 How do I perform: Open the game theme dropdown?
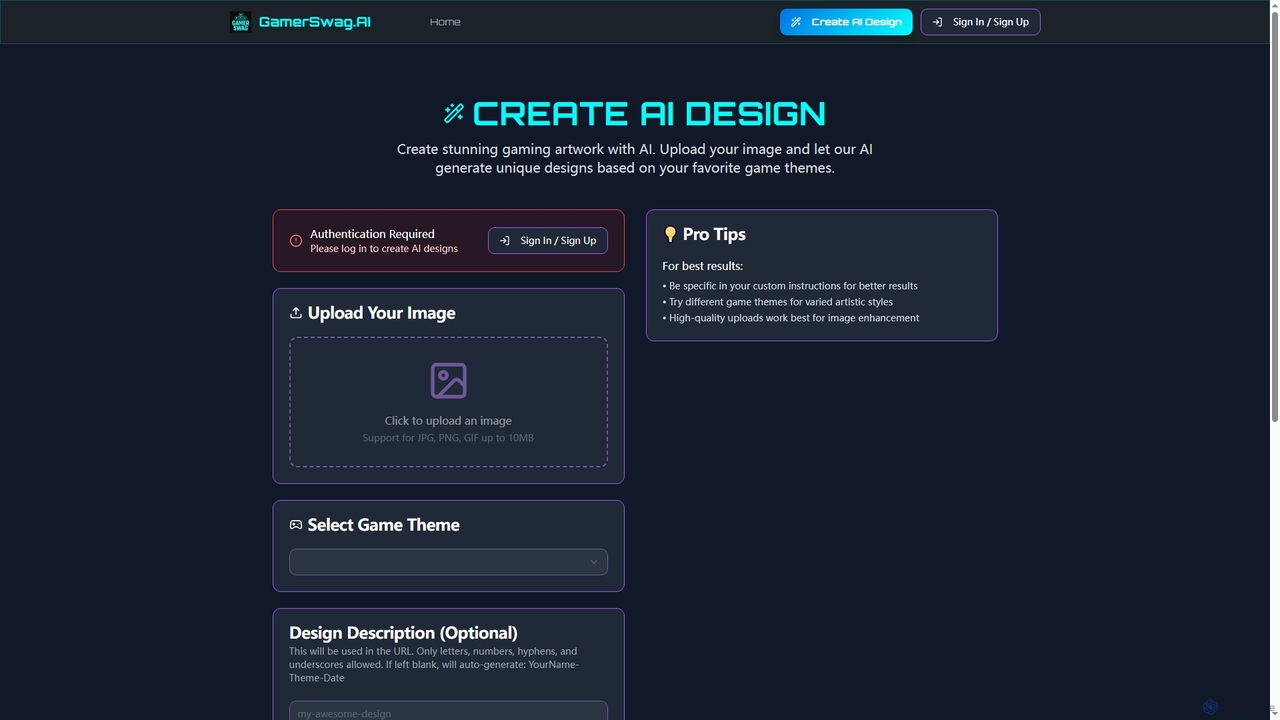448,562
